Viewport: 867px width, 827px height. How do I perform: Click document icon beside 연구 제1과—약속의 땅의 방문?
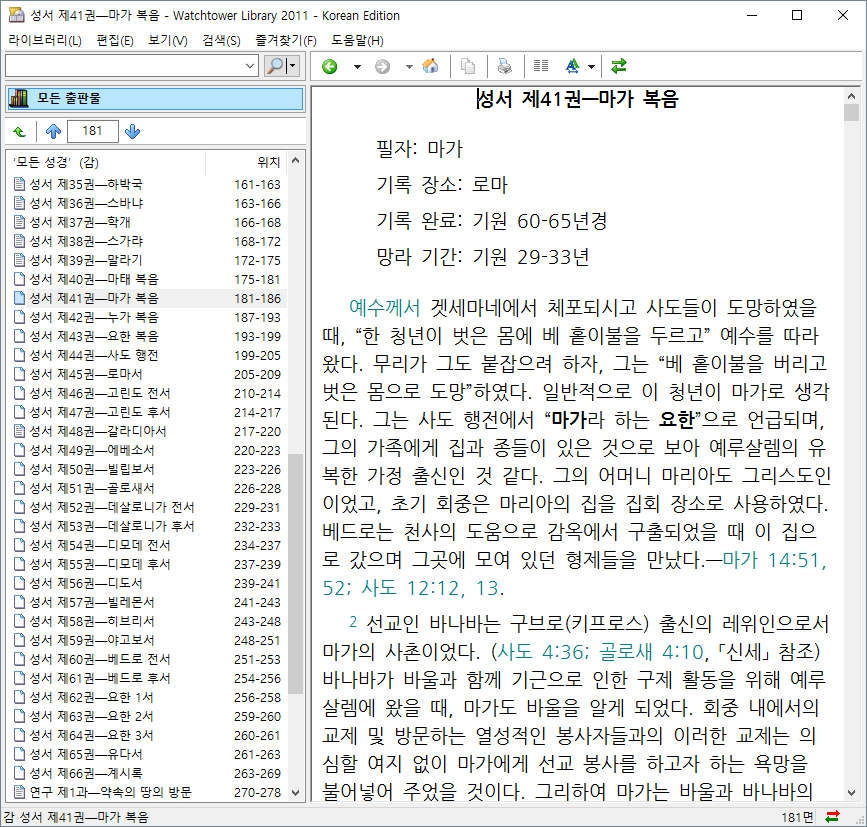pos(19,792)
